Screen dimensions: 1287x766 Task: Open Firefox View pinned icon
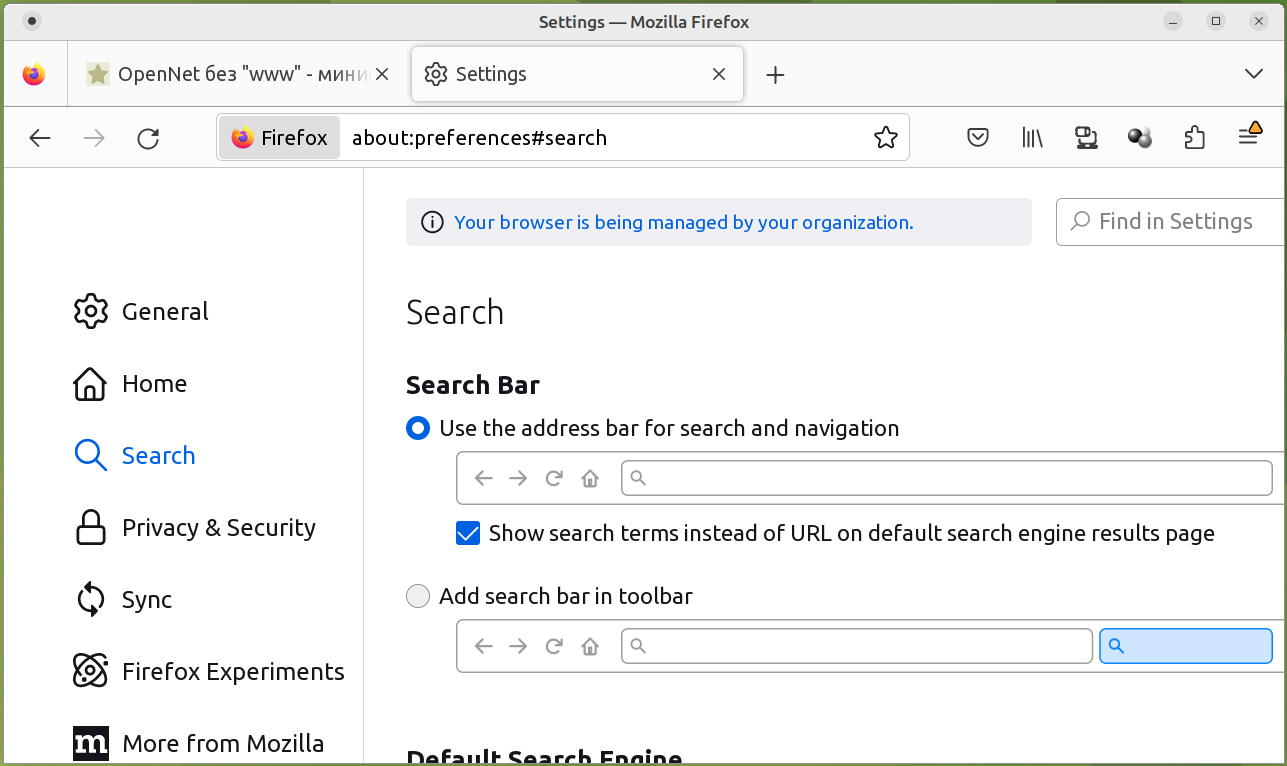pyautogui.click(x=34, y=74)
